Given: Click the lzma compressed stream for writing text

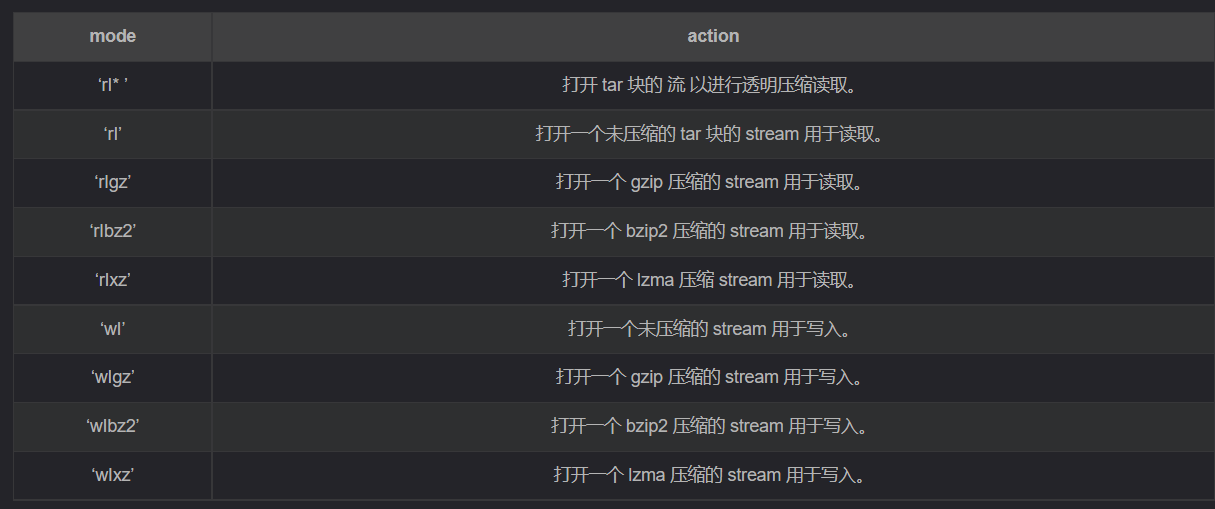Looking at the screenshot, I should coord(713,475).
